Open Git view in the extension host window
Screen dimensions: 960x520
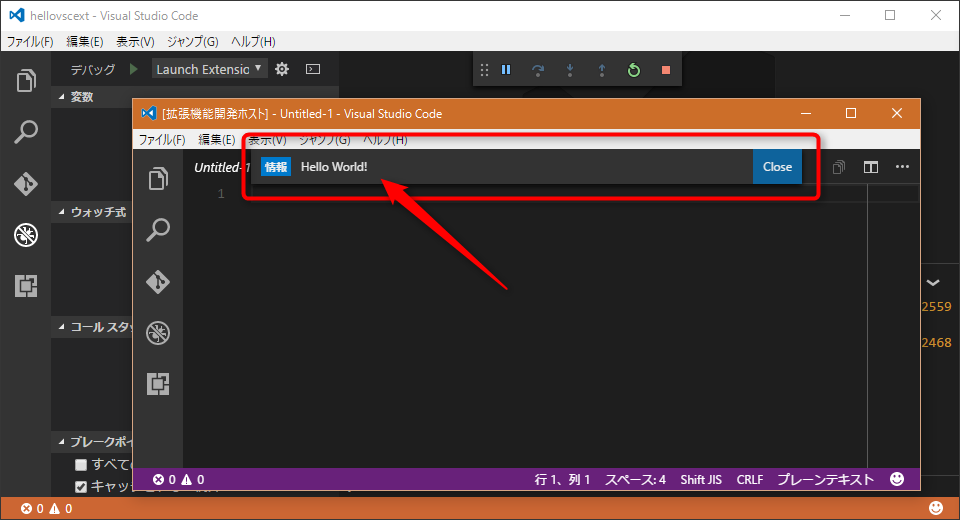tap(158, 282)
